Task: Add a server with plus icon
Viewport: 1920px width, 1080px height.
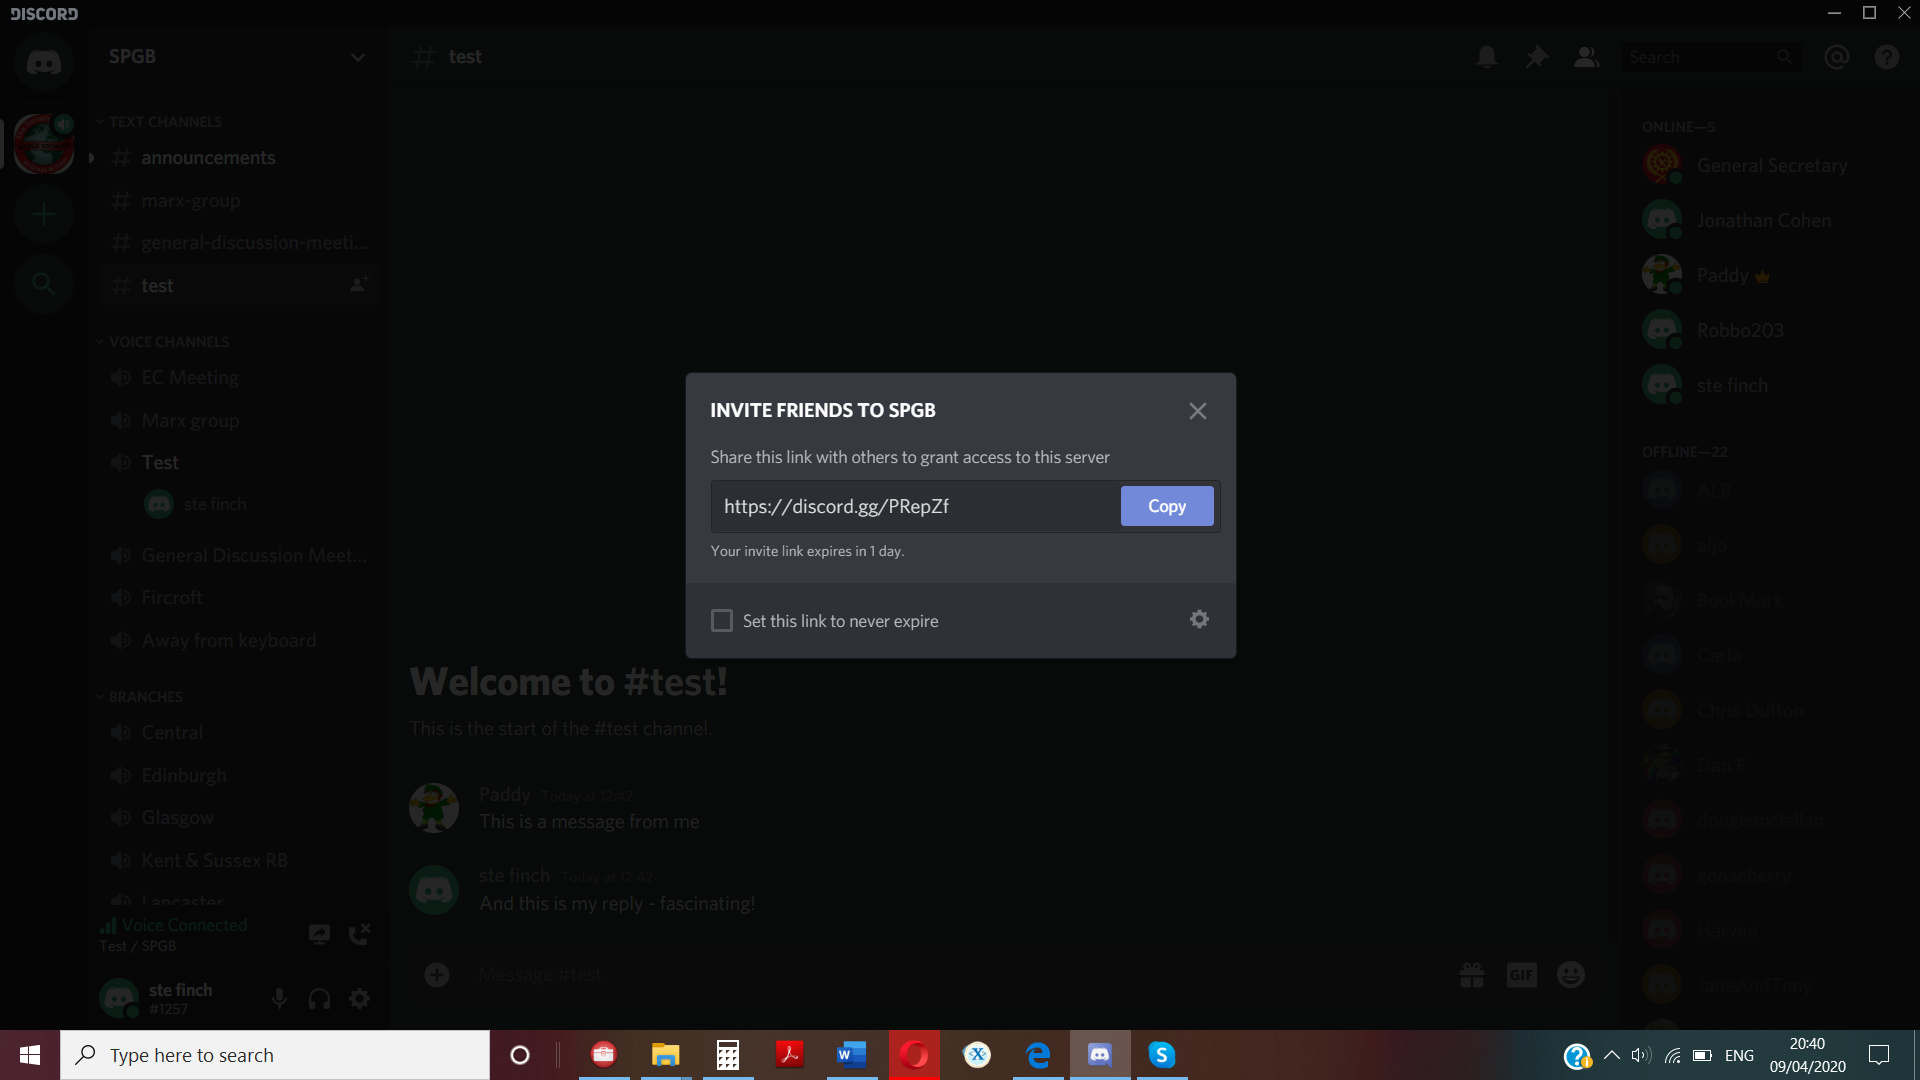Action: (x=44, y=214)
